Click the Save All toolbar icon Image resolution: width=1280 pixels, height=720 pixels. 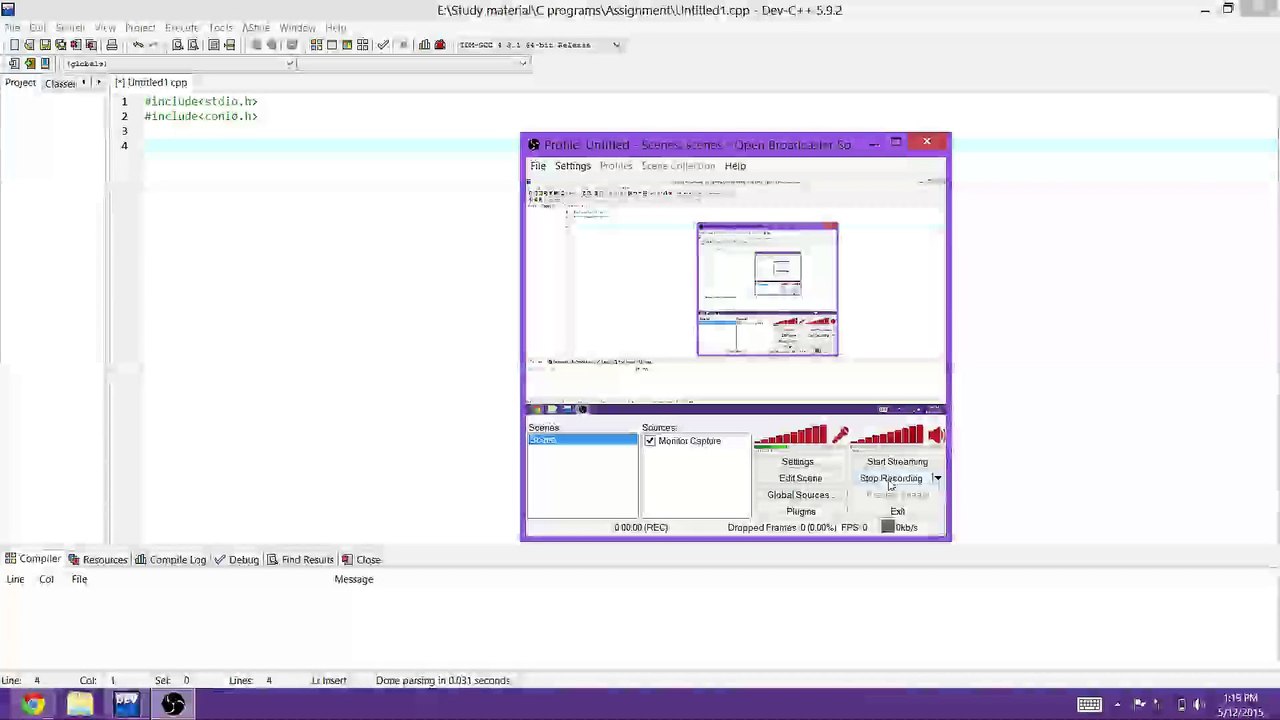60,45
